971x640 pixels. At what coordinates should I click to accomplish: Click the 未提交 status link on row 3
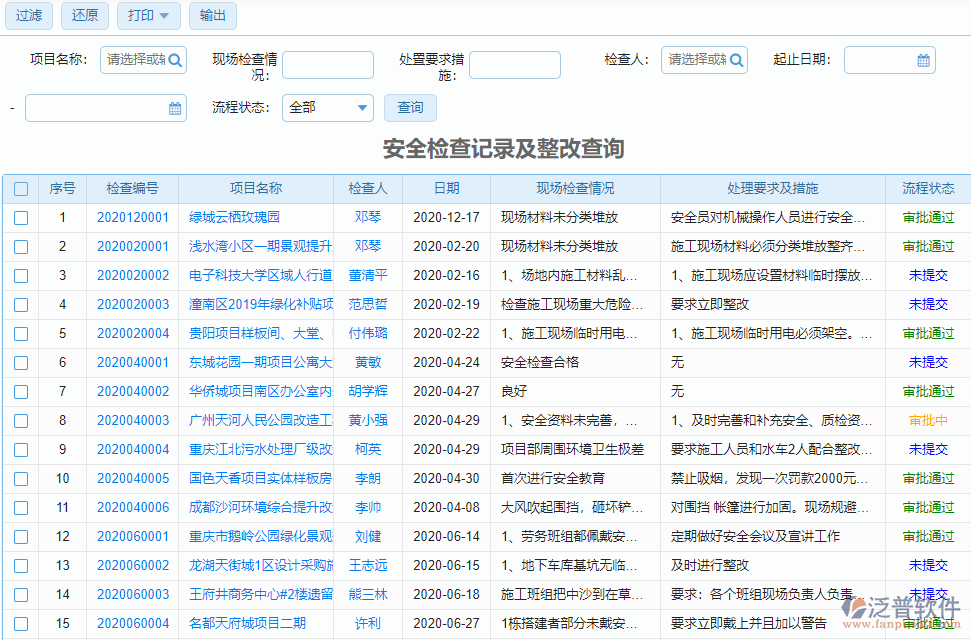[926, 275]
